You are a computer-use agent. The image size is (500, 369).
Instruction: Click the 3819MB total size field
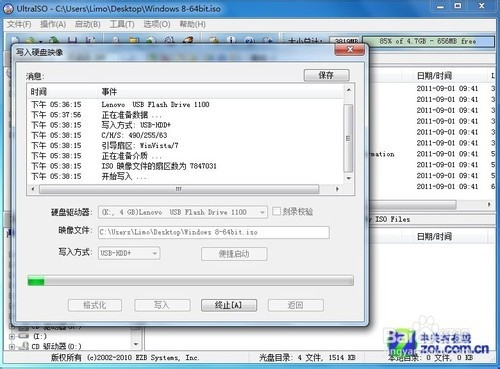345,41
